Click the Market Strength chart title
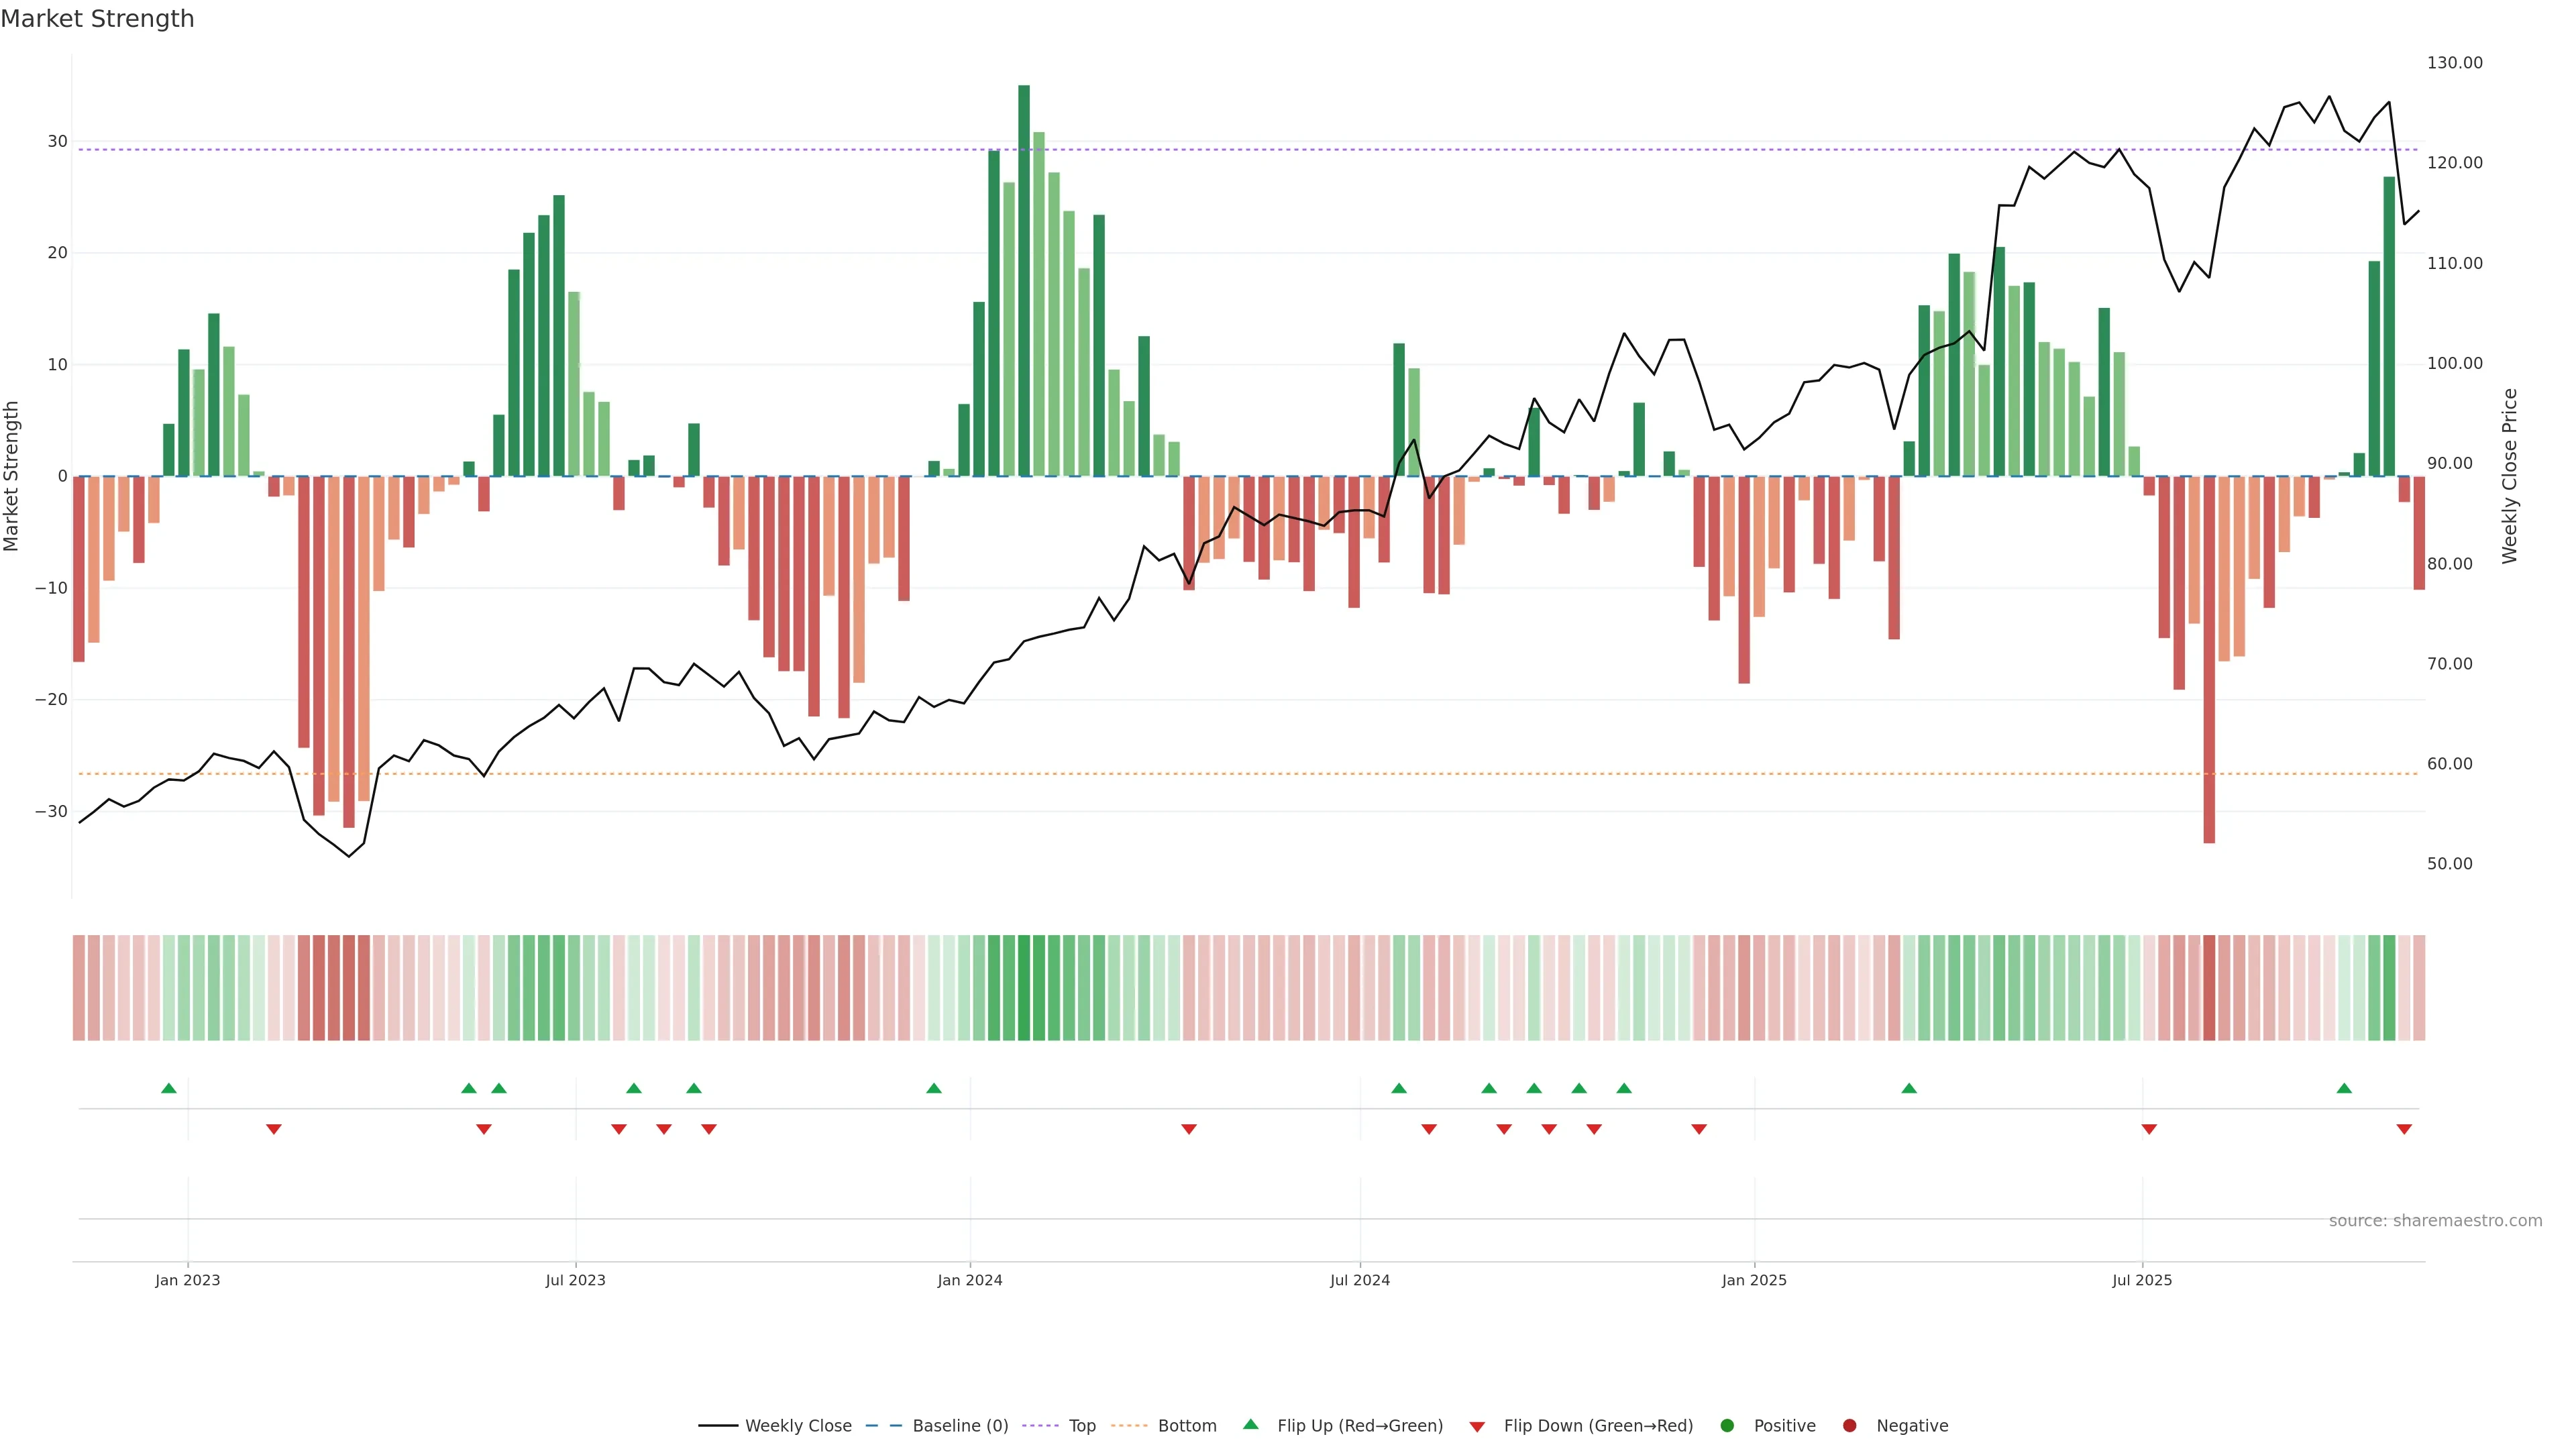Viewport: 2576px width, 1449px height. coord(97,19)
